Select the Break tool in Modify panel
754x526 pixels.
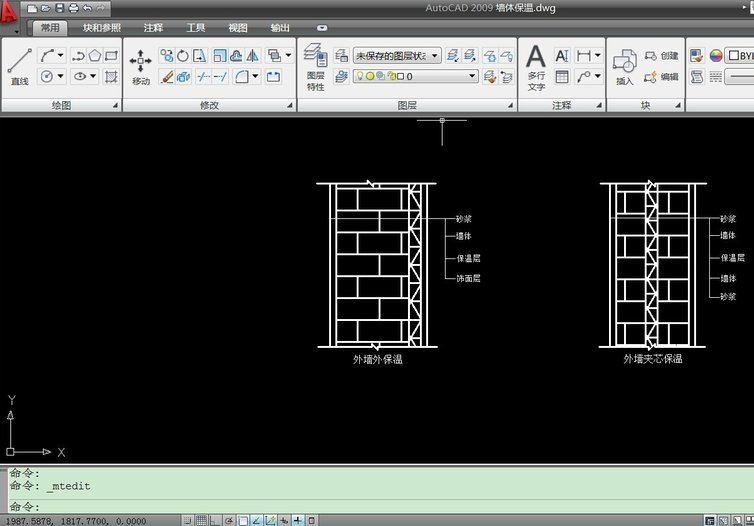tap(274, 76)
